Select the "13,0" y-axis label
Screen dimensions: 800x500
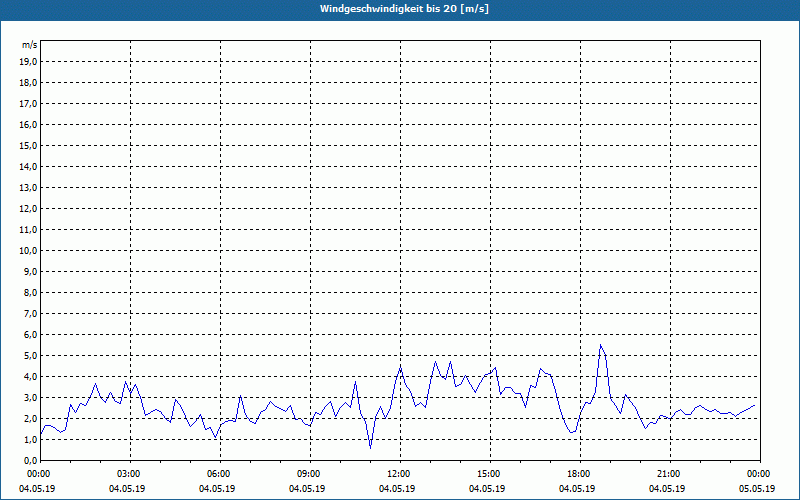pos(28,188)
